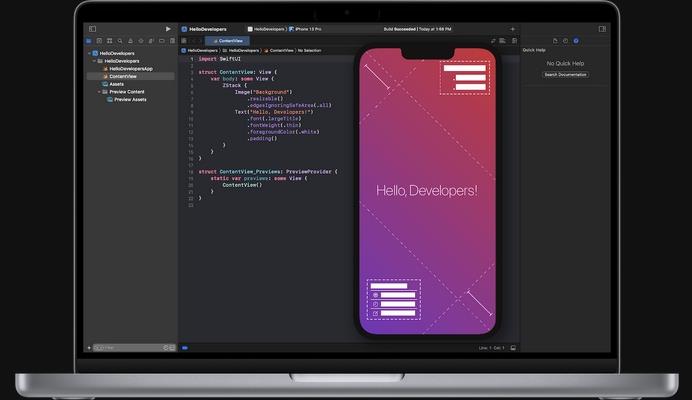
Task: Show the Quick Help inspector
Action: [576, 41]
